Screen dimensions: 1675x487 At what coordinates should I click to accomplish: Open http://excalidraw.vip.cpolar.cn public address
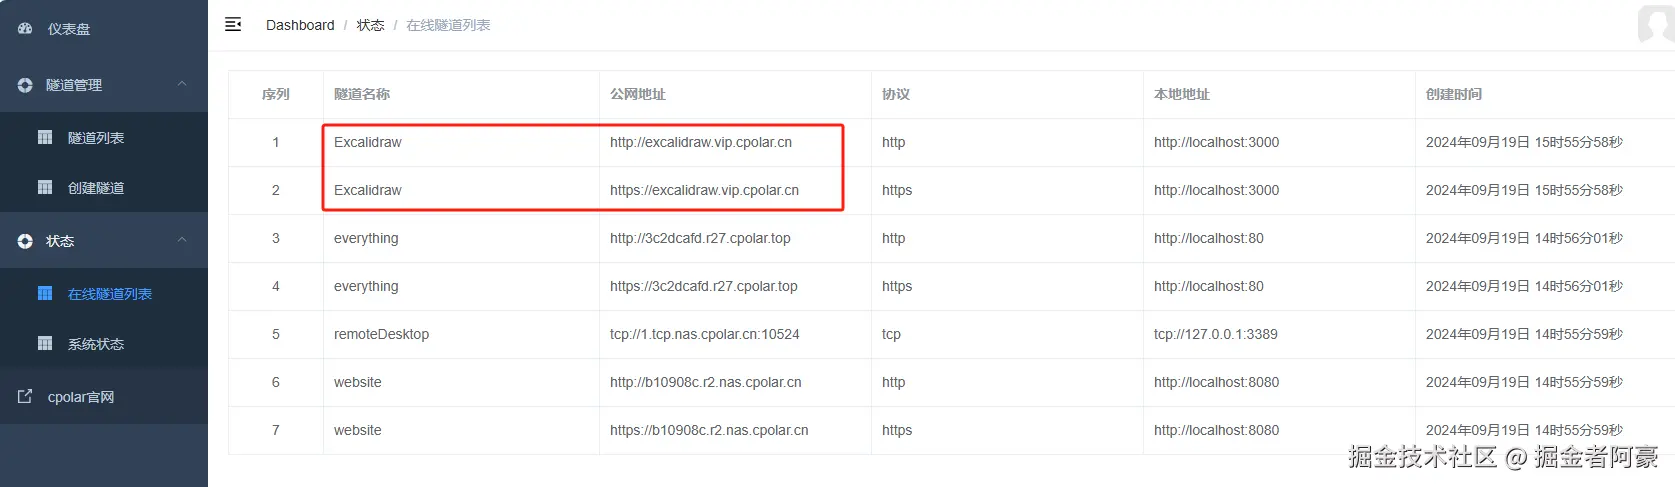[701, 142]
